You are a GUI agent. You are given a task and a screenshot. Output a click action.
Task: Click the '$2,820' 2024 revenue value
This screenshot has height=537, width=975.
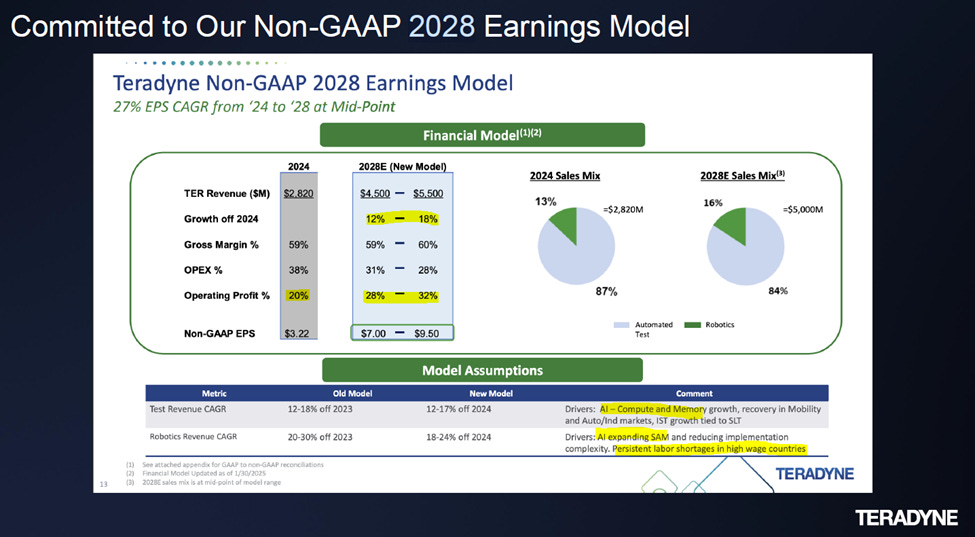(298, 193)
